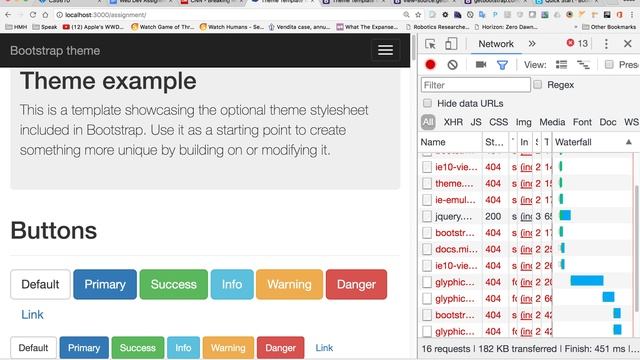Click the red record network log button

pyautogui.click(x=430, y=64)
